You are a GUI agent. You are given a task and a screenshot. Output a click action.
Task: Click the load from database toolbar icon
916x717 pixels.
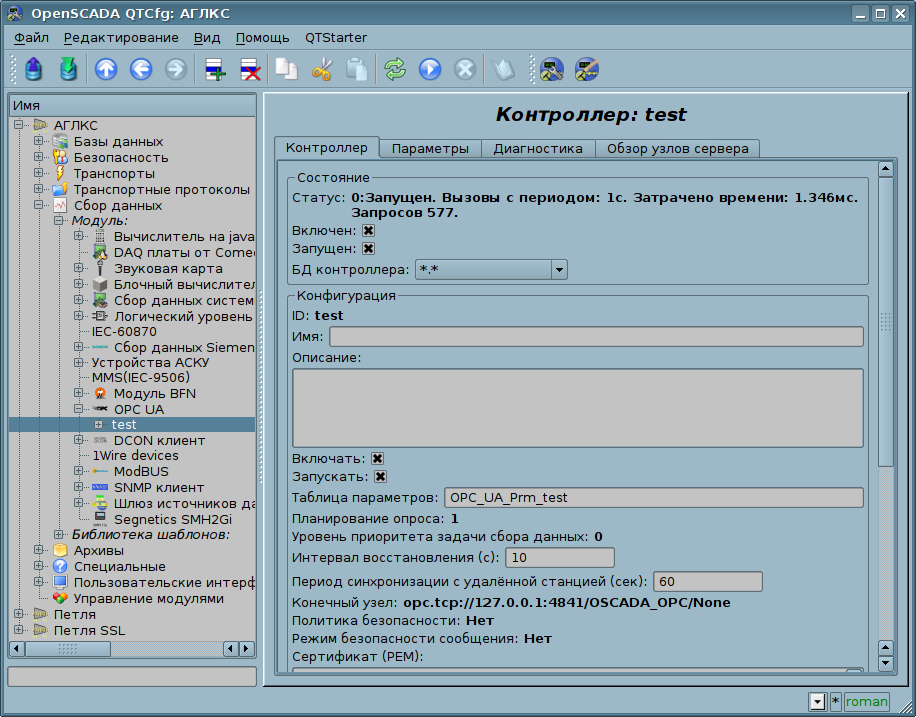click(35, 69)
